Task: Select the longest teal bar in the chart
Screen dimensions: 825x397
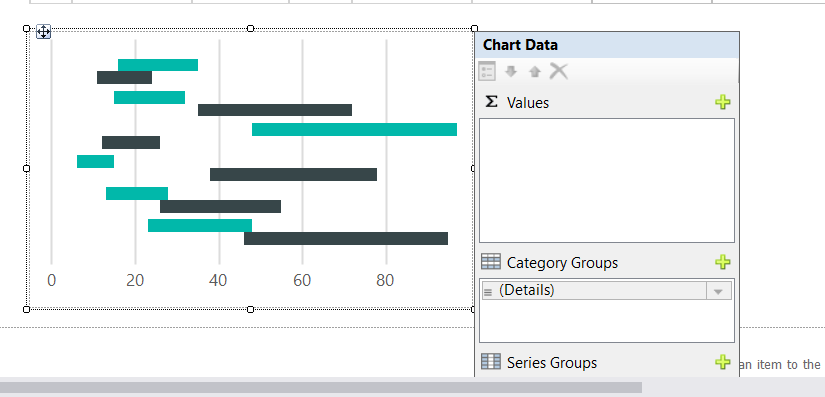Action: coord(354,129)
